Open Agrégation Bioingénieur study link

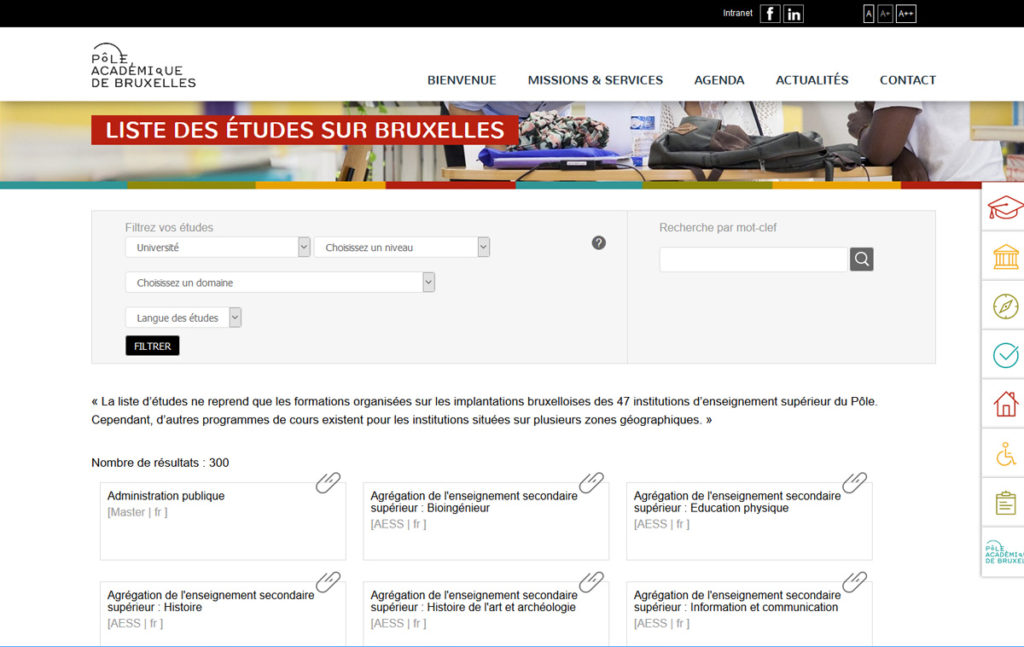[x=473, y=502]
